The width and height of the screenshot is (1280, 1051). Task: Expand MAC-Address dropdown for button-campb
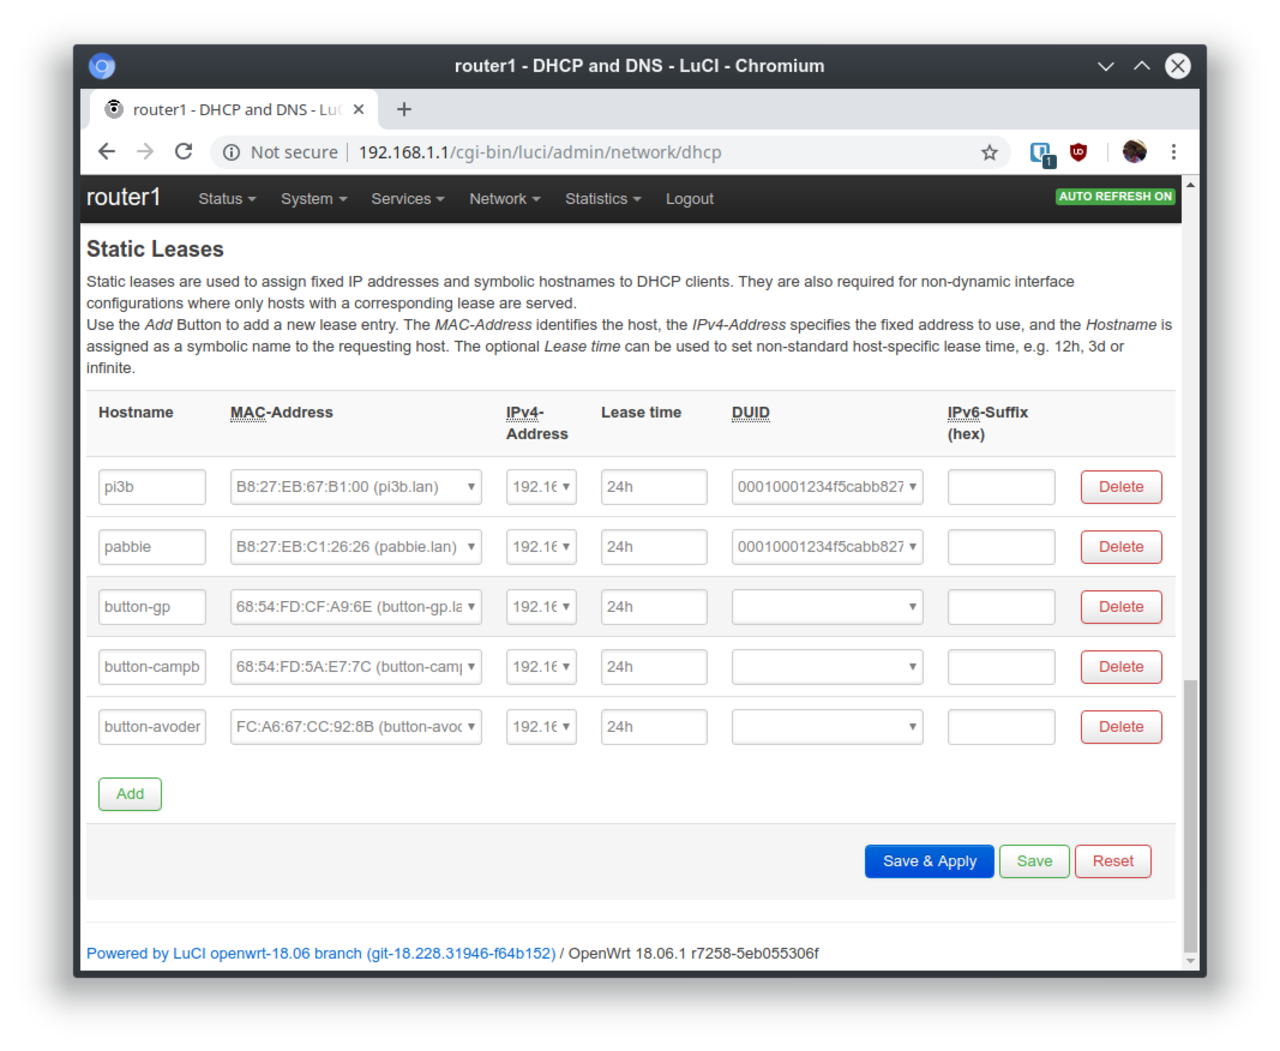356,667
